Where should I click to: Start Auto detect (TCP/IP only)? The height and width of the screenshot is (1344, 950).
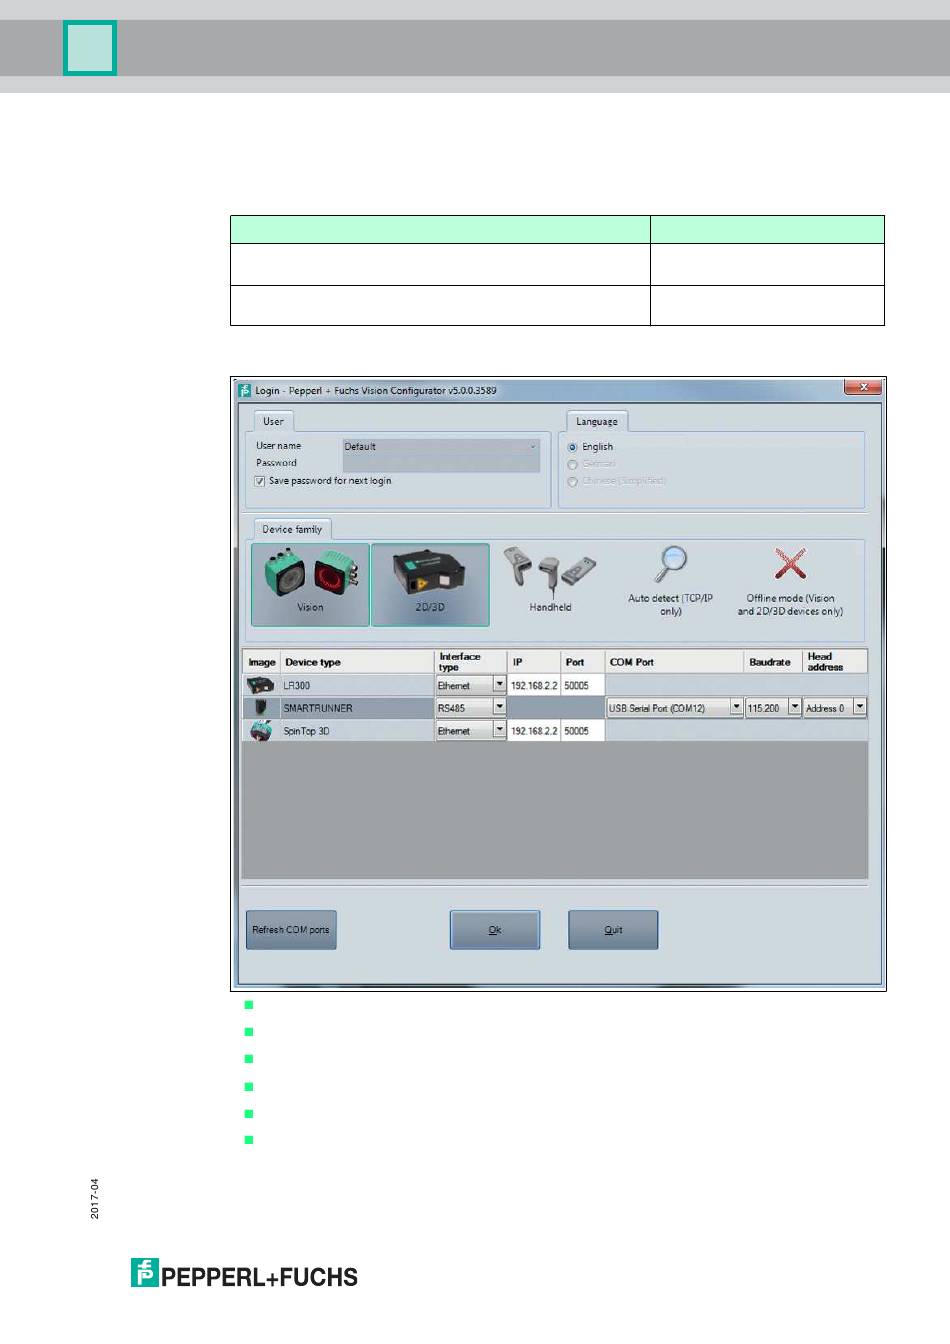click(x=670, y=581)
